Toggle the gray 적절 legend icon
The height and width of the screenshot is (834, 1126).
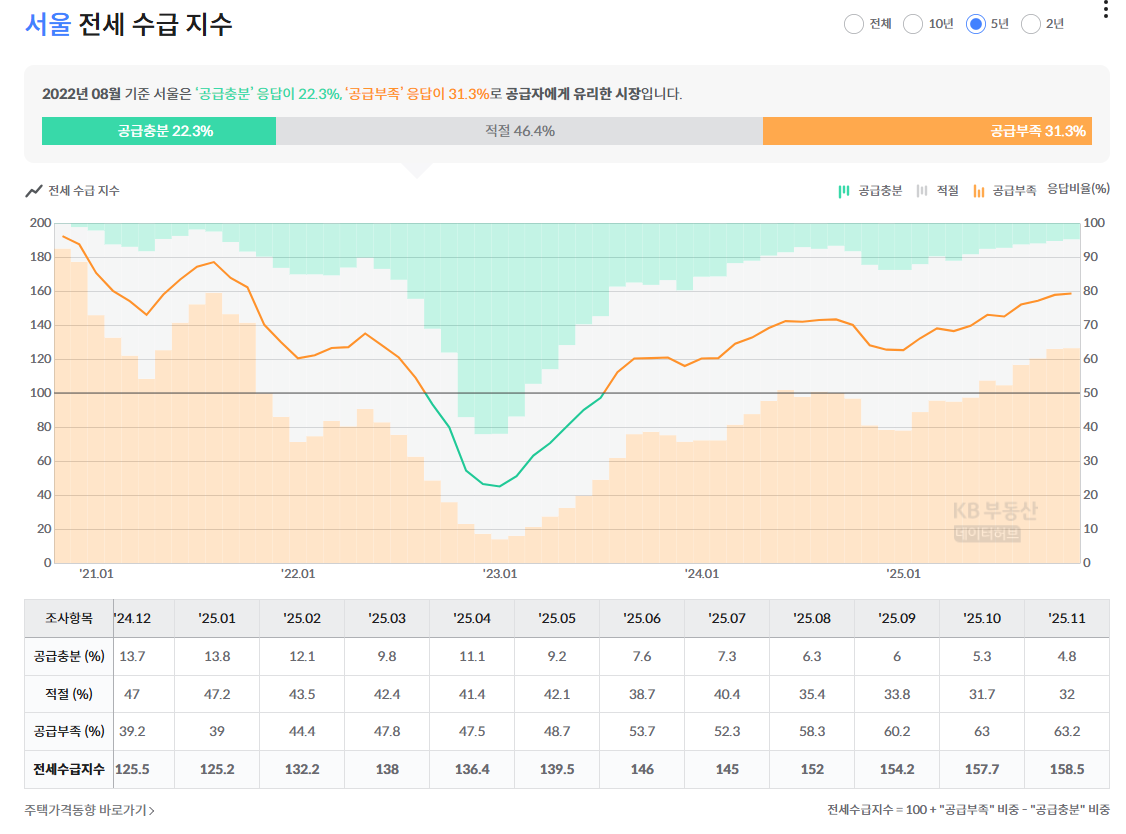pos(922,191)
